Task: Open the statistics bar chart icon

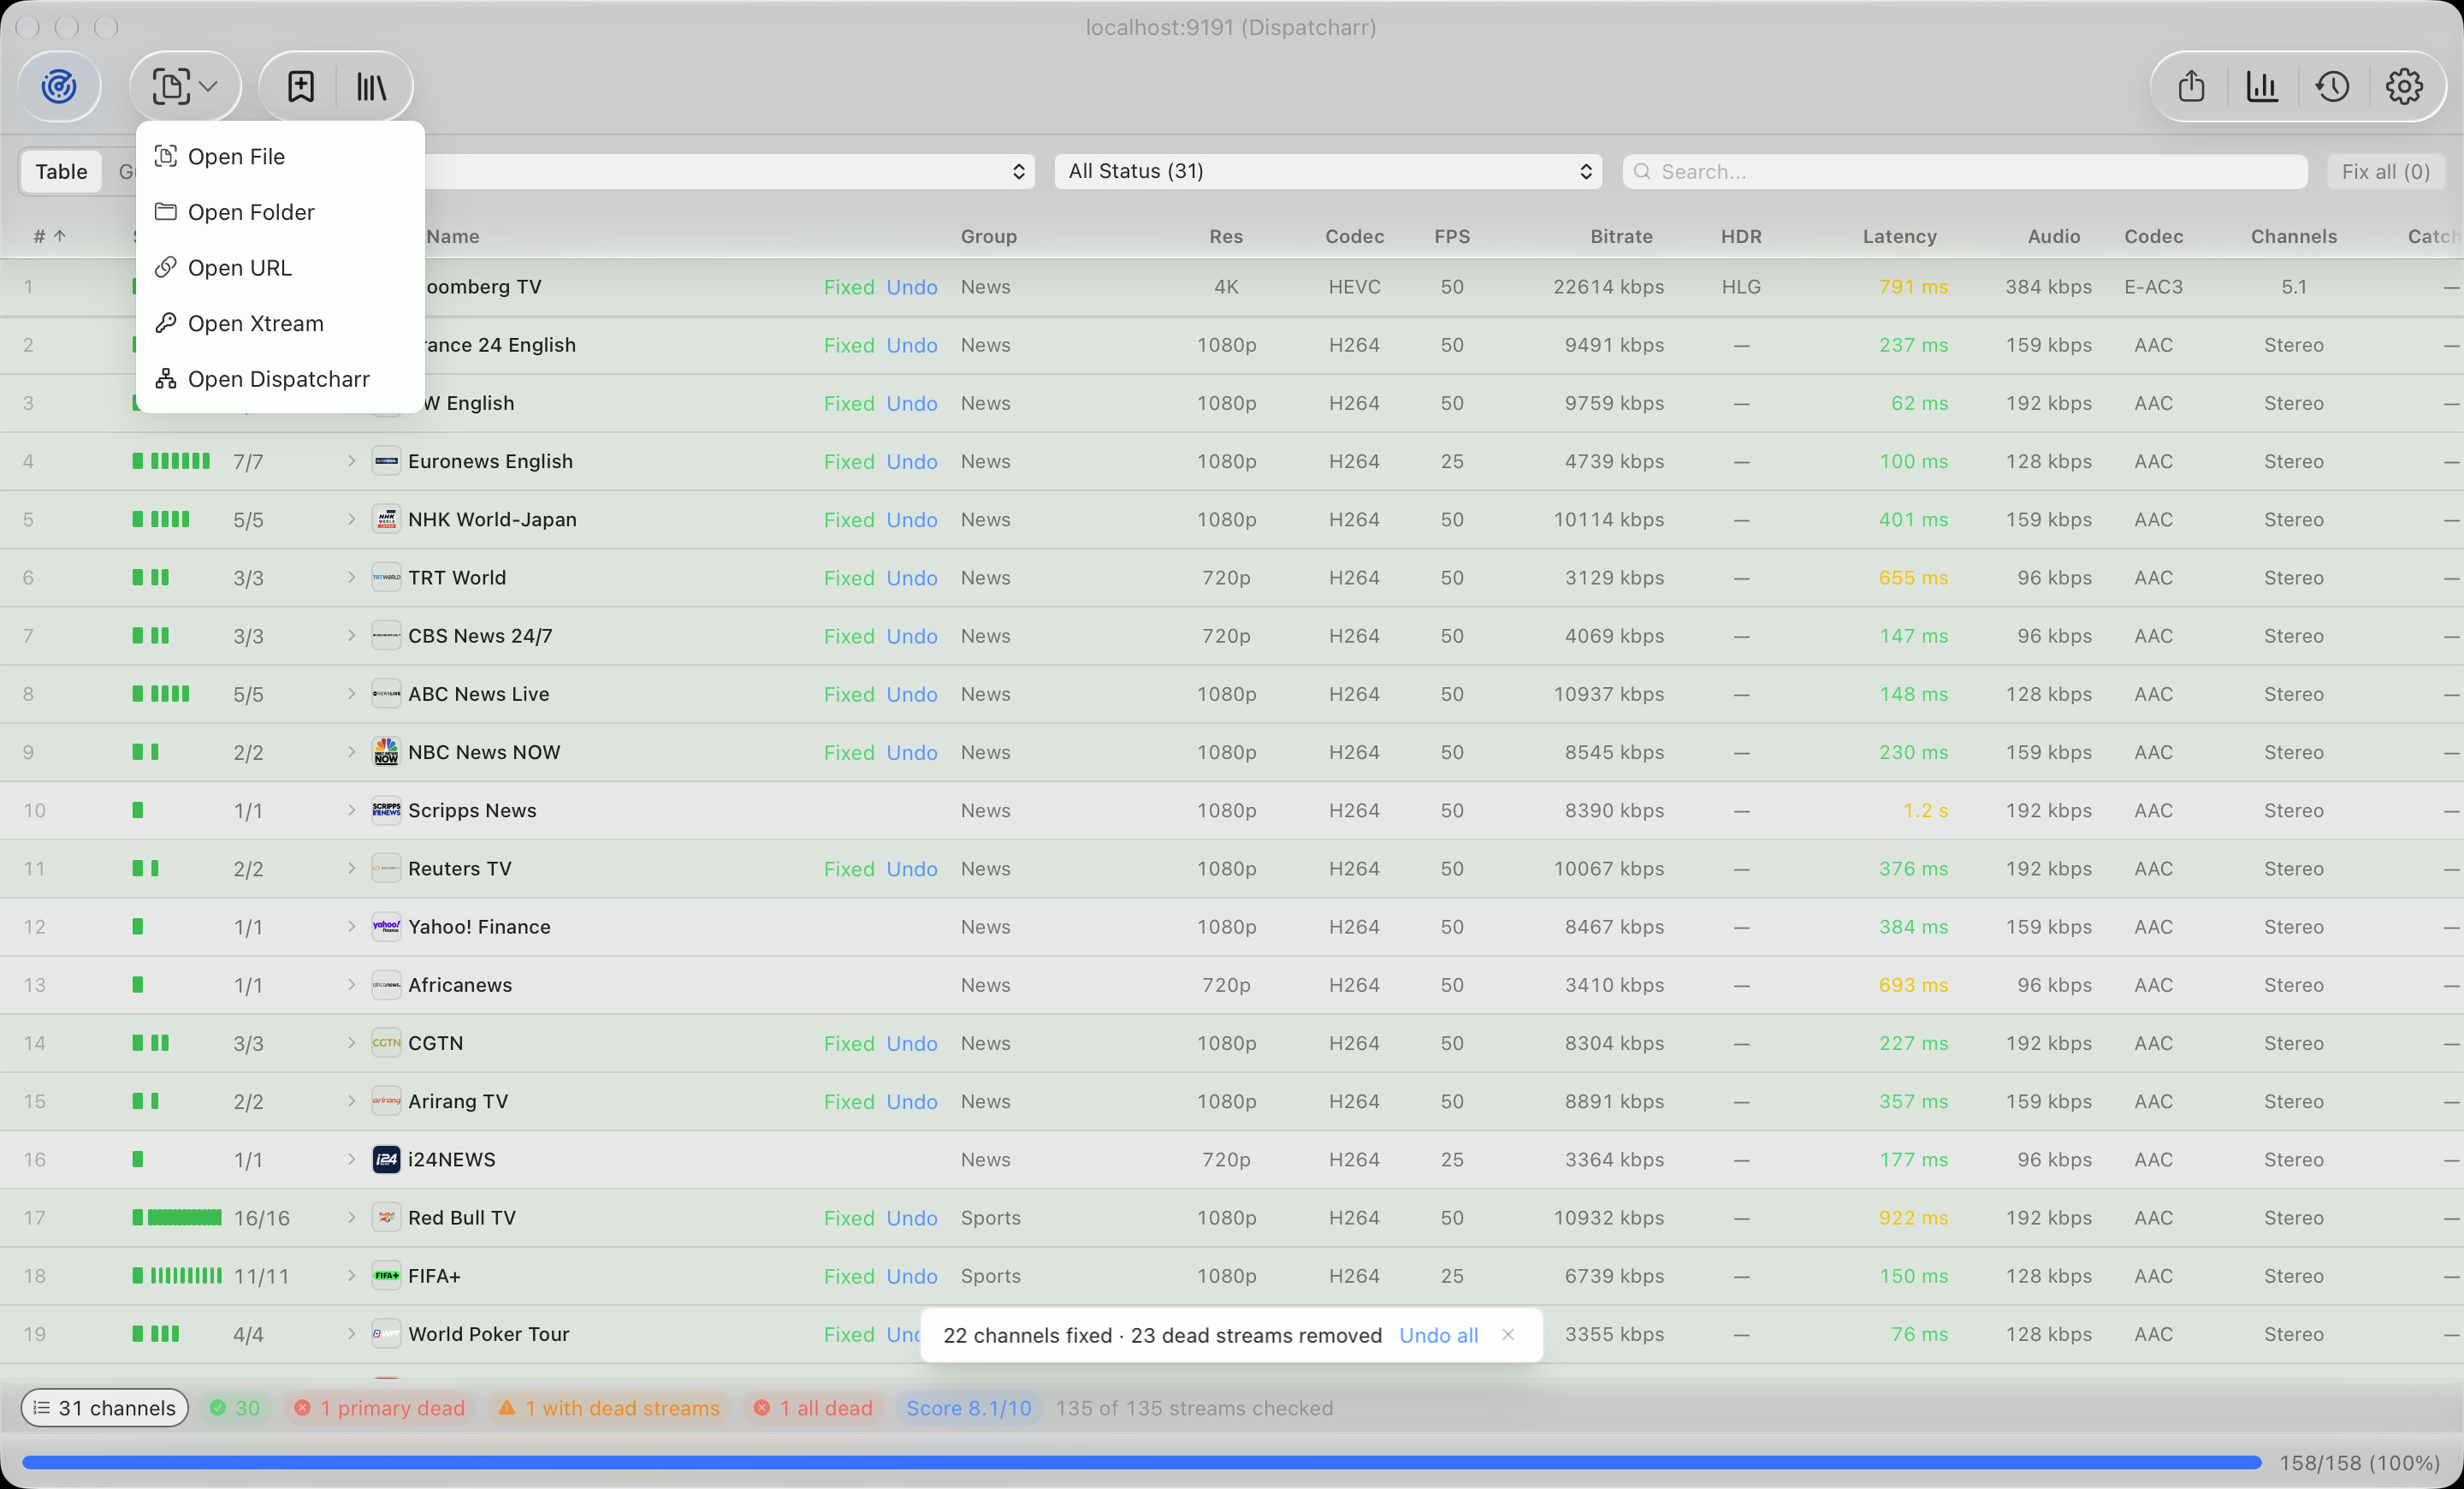Action: click(2262, 86)
